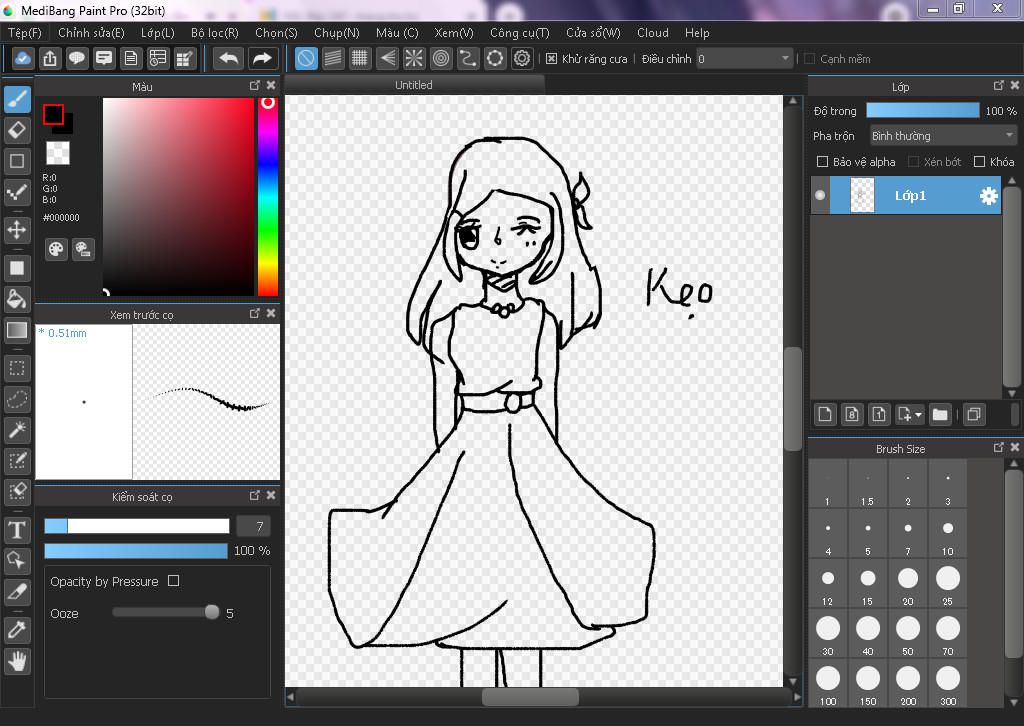Viewport: 1024px width, 726px height.
Task: Pop out the Xem trước cọ panel
Action: click(255, 313)
